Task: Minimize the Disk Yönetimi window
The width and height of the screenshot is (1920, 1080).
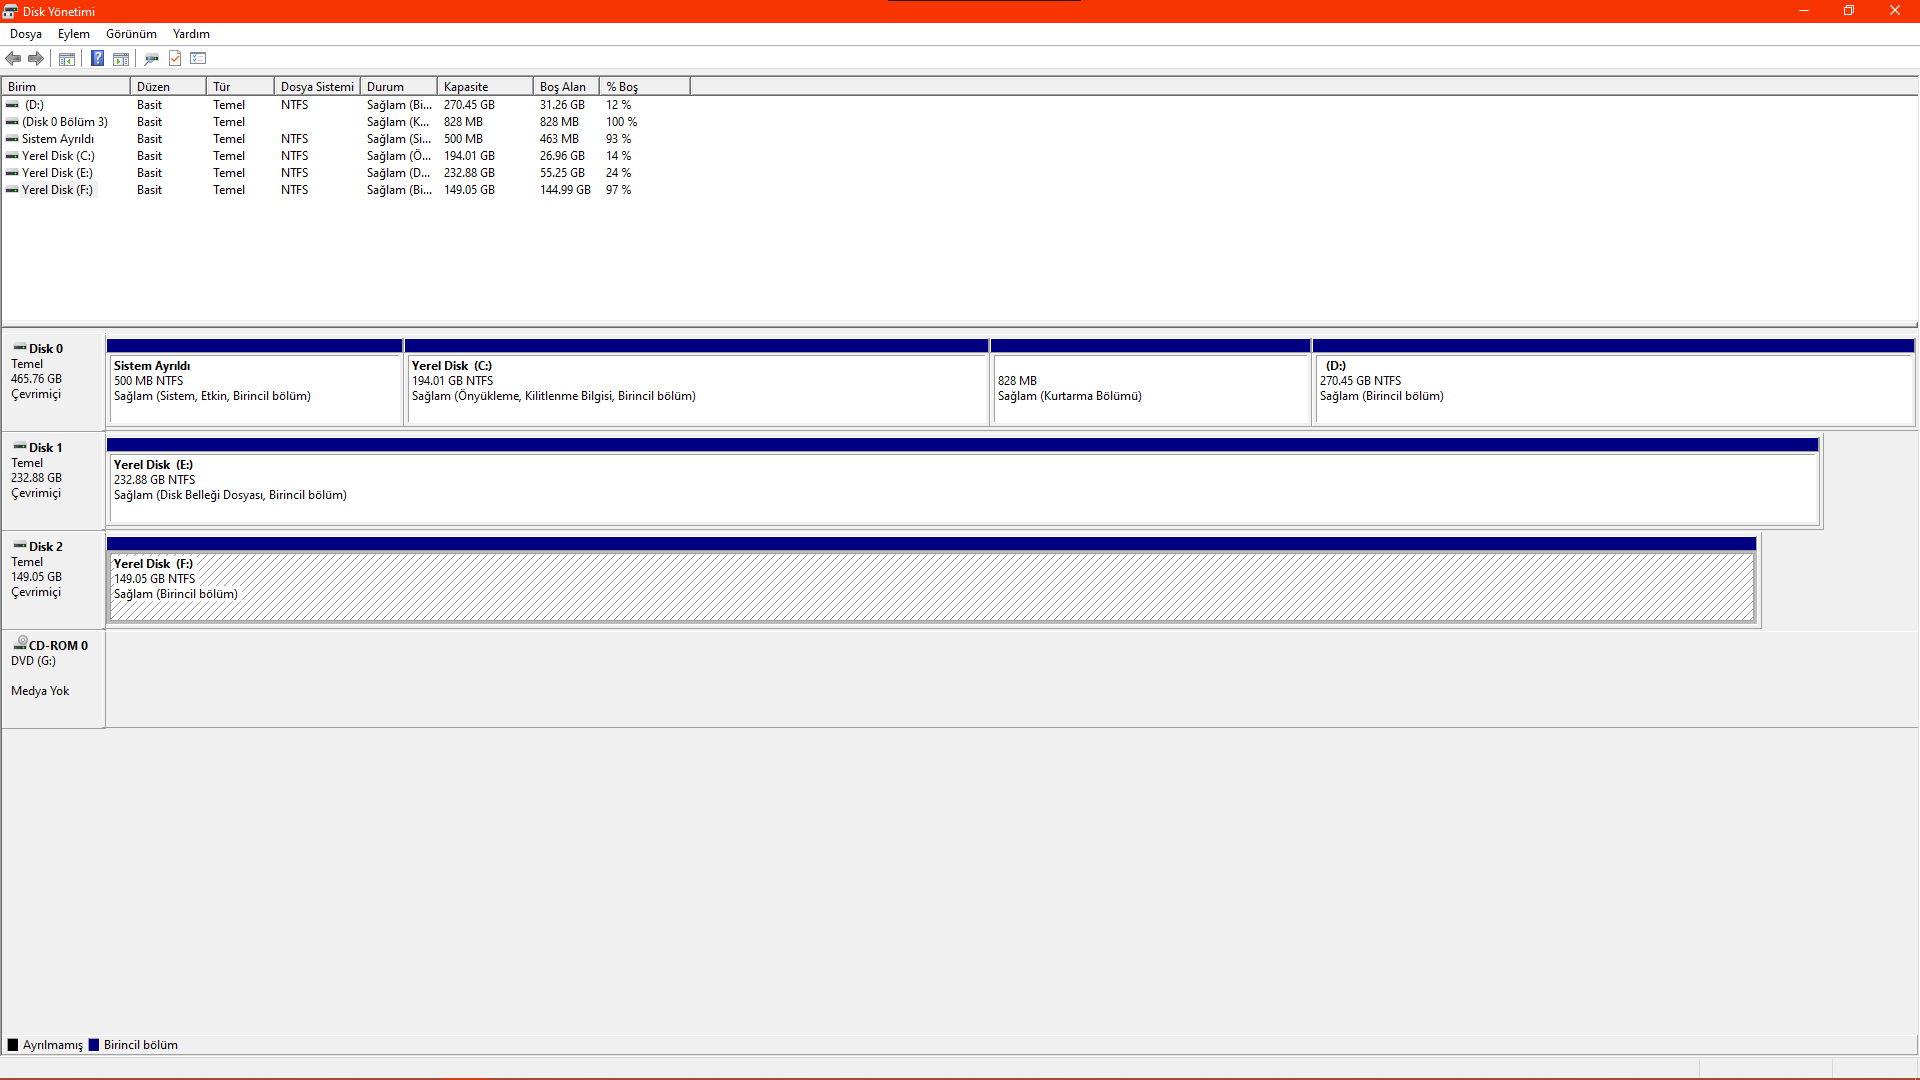Action: tap(1804, 11)
